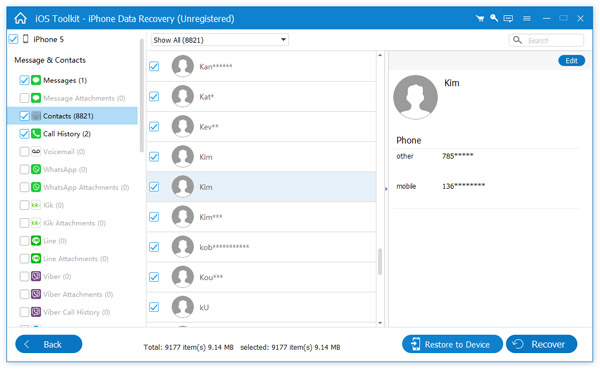The height and width of the screenshot is (369, 600).
Task: Select the WhatsApp Attachments icon
Action: pyautogui.click(x=36, y=187)
